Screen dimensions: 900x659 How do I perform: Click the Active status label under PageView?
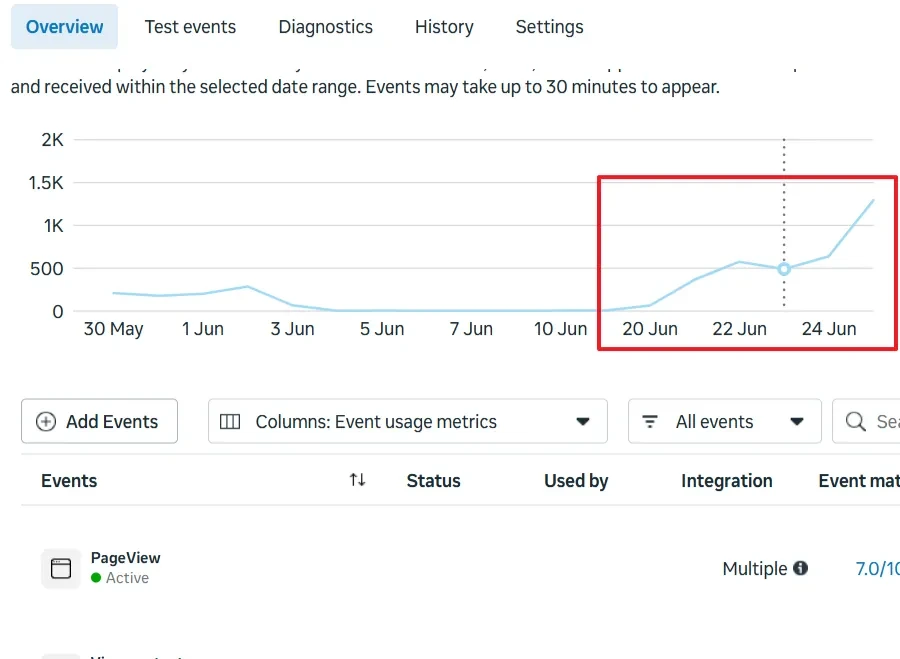pyautogui.click(x=127, y=577)
